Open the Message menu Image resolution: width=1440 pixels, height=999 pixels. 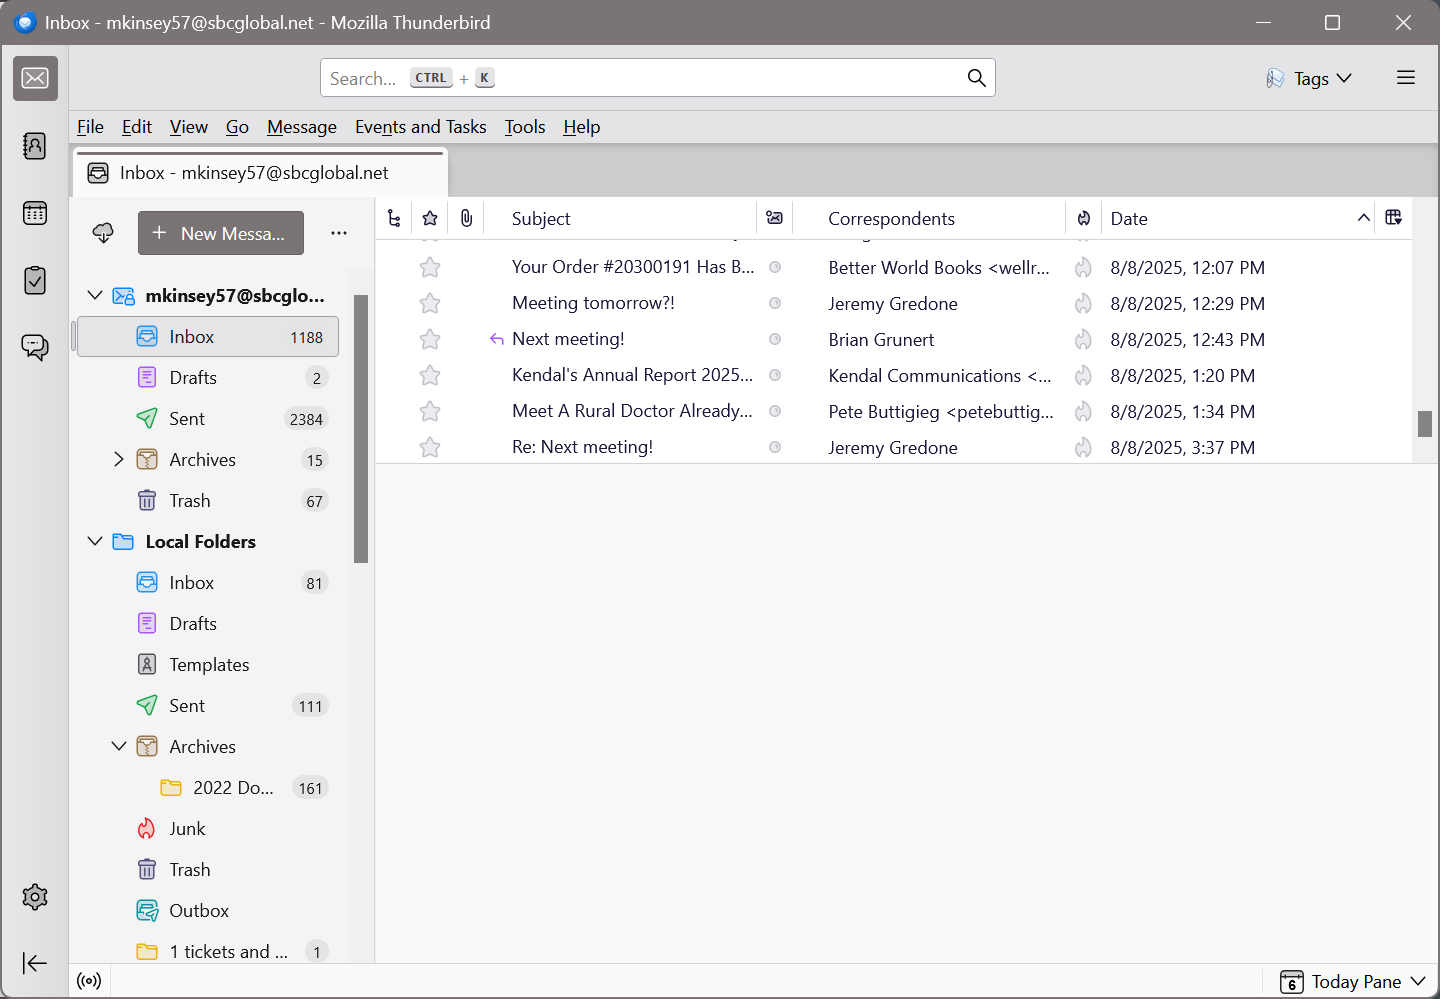[301, 127]
